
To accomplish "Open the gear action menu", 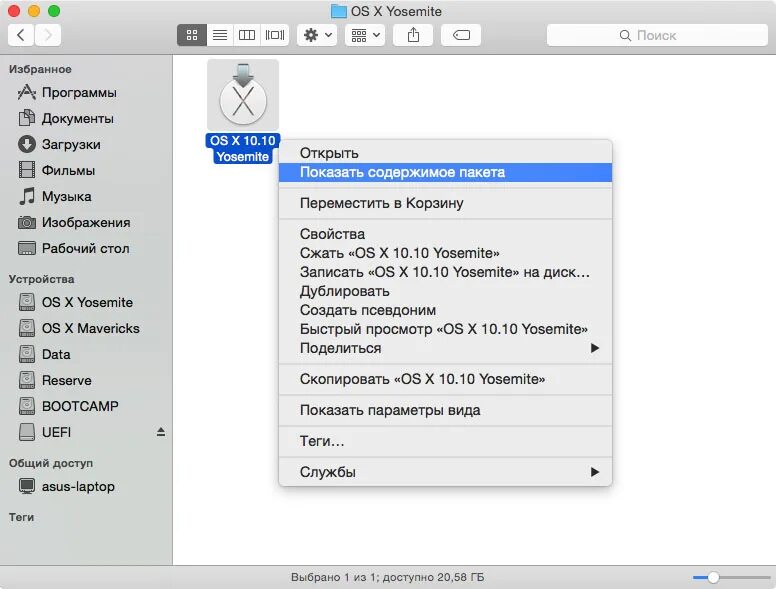I will point(317,35).
